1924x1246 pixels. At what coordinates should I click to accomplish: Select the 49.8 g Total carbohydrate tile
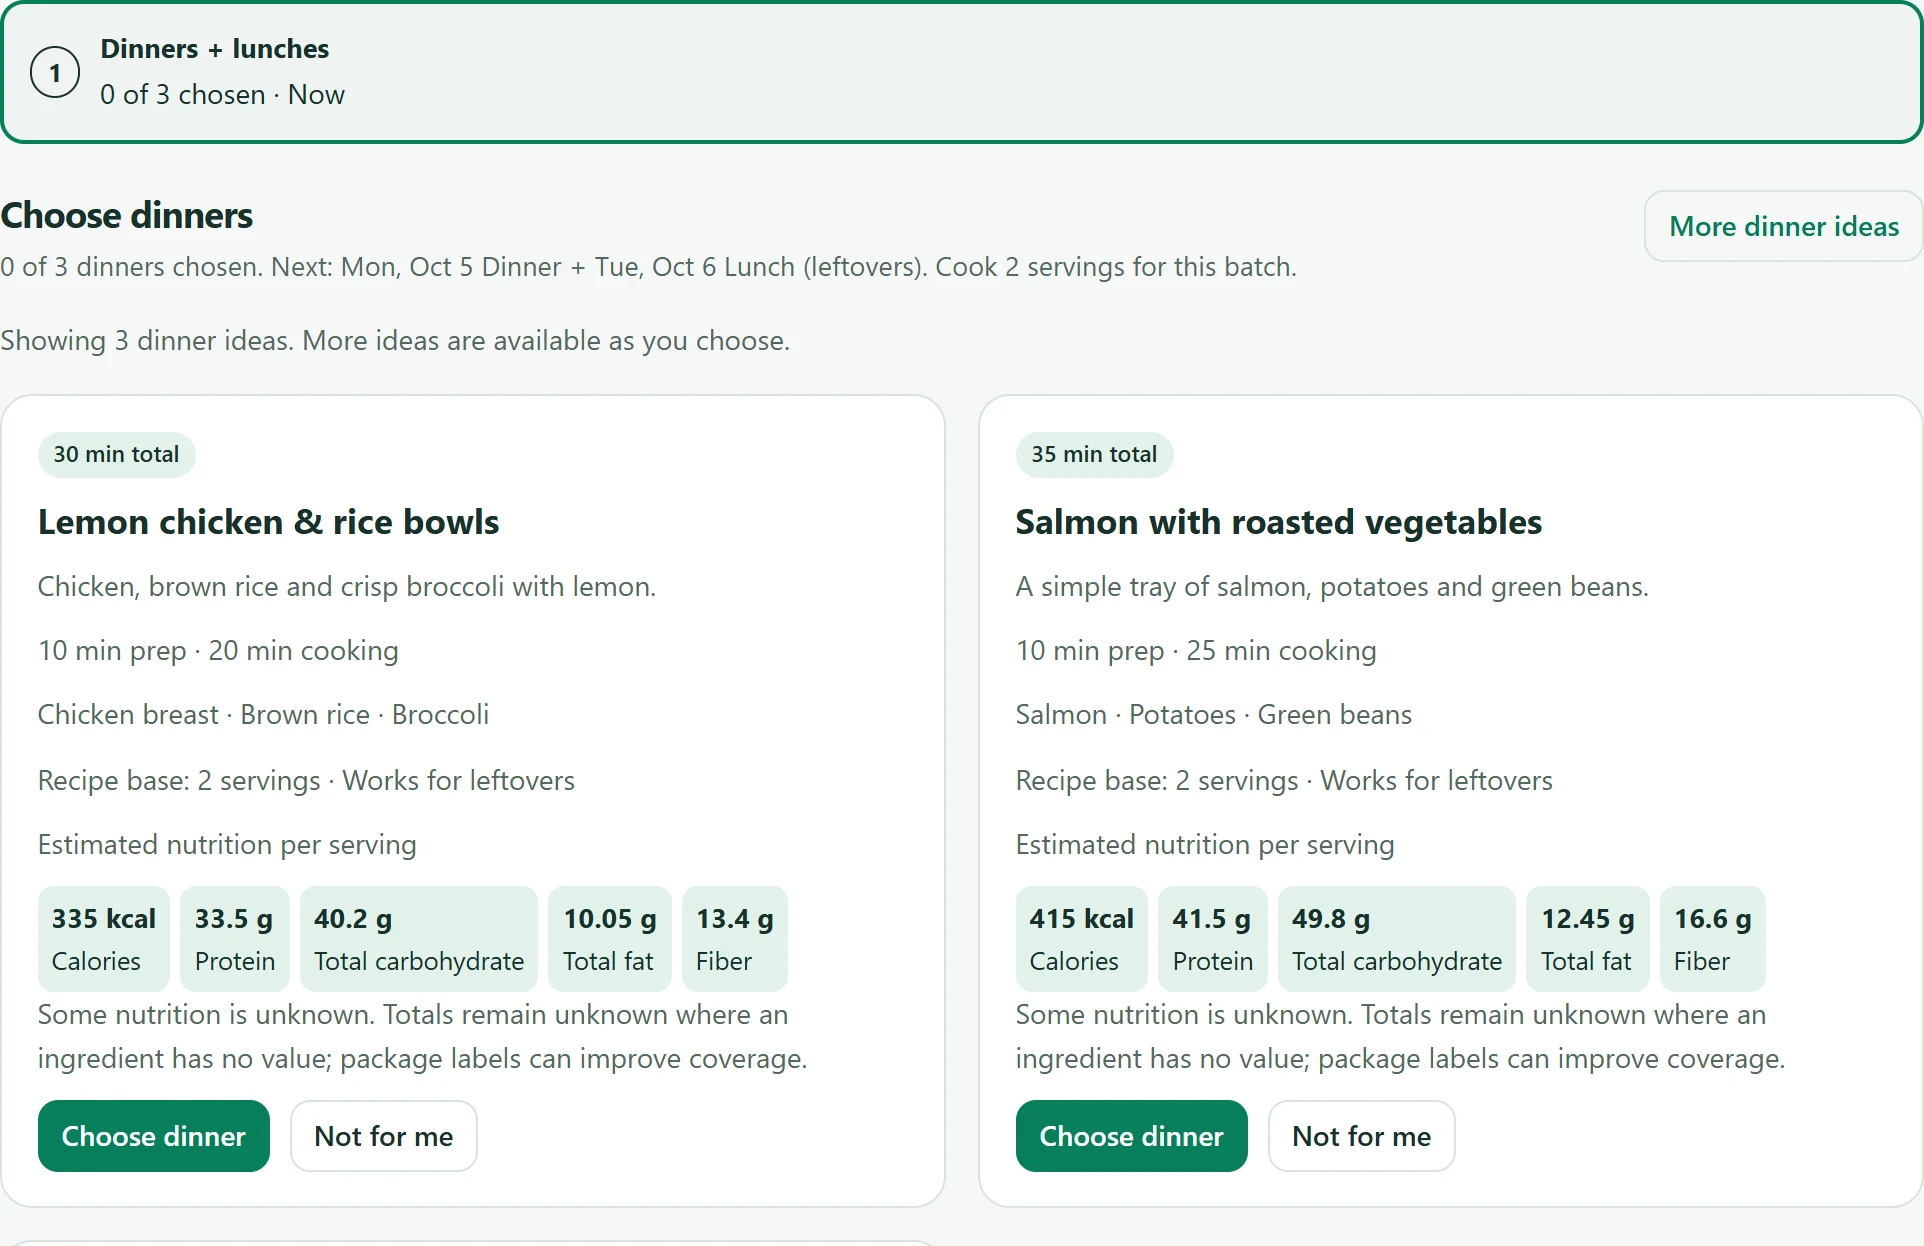[x=1397, y=939]
